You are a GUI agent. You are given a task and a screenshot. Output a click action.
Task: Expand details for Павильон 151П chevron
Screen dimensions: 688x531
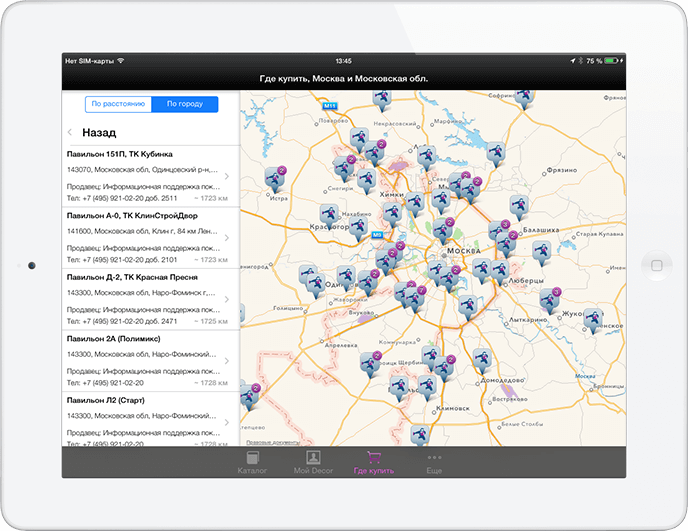pyautogui.click(x=227, y=177)
